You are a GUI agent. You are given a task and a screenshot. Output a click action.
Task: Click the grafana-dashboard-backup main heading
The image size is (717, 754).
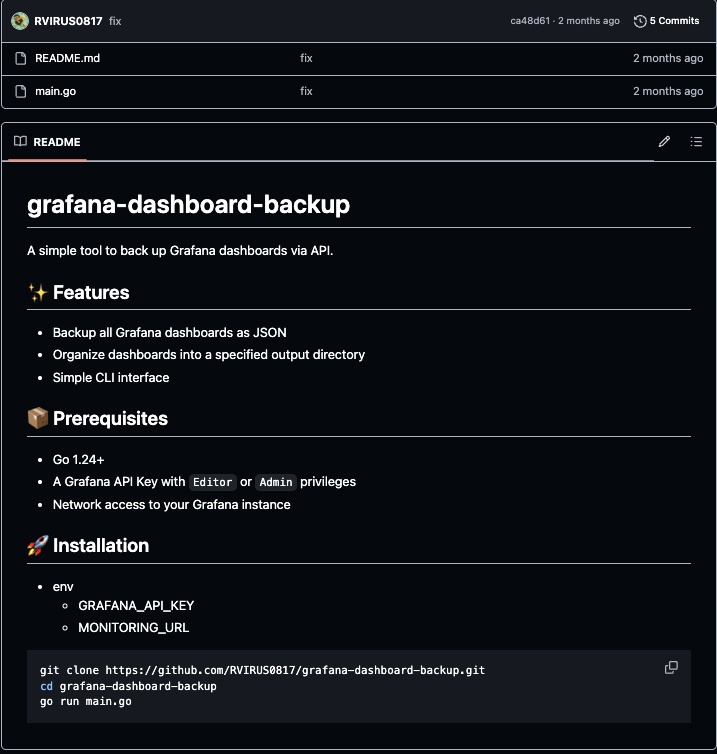click(188, 205)
